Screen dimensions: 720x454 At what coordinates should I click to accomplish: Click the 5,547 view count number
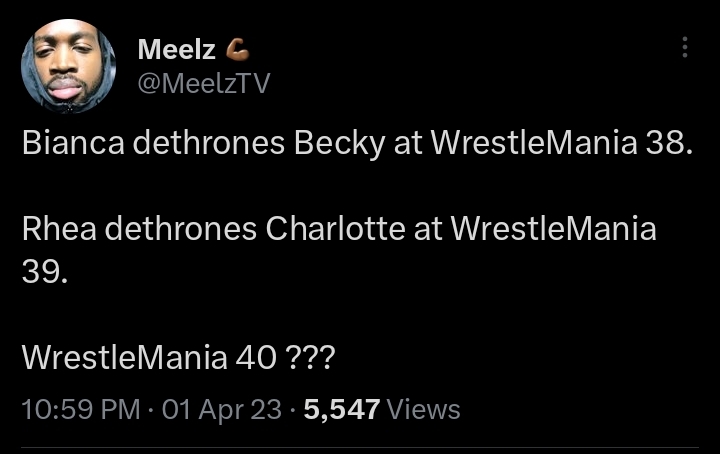point(341,409)
